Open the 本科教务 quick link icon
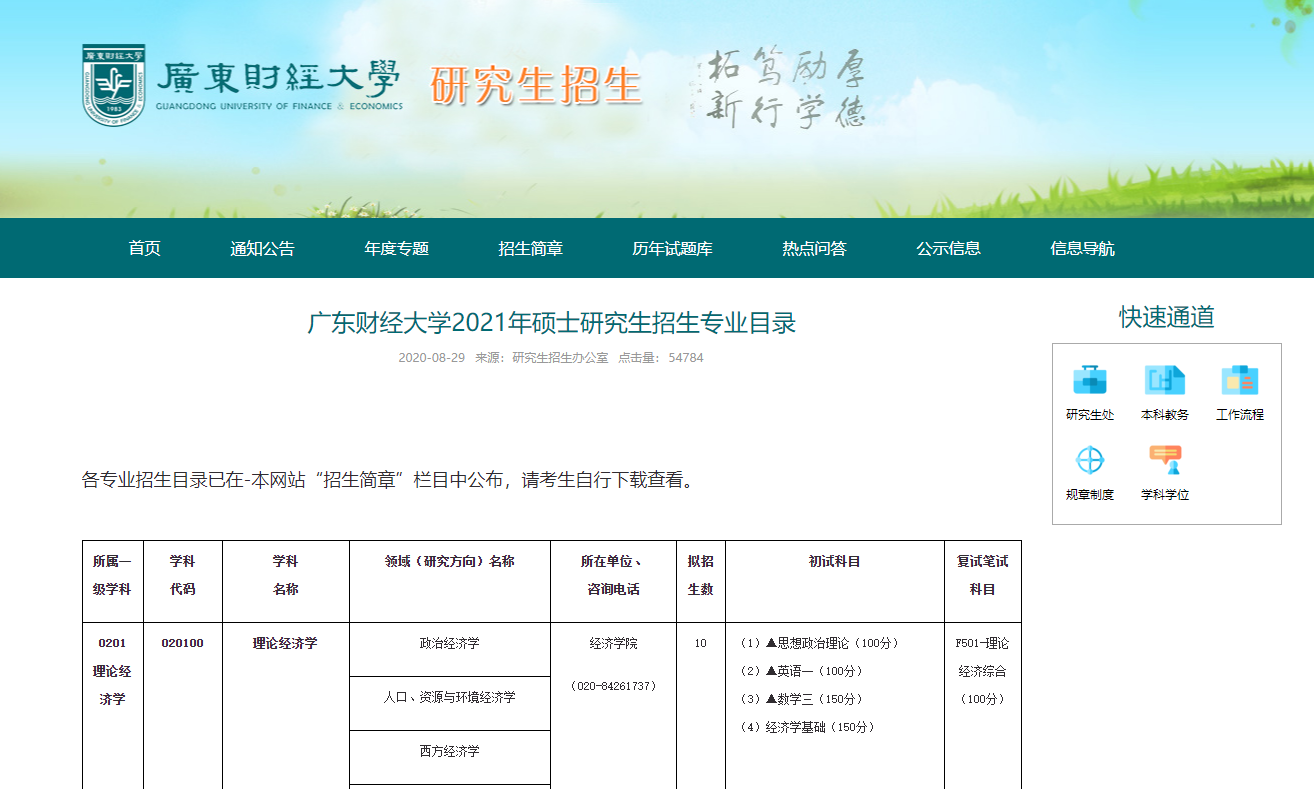The image size is (1314, 789). [1164, 381]
